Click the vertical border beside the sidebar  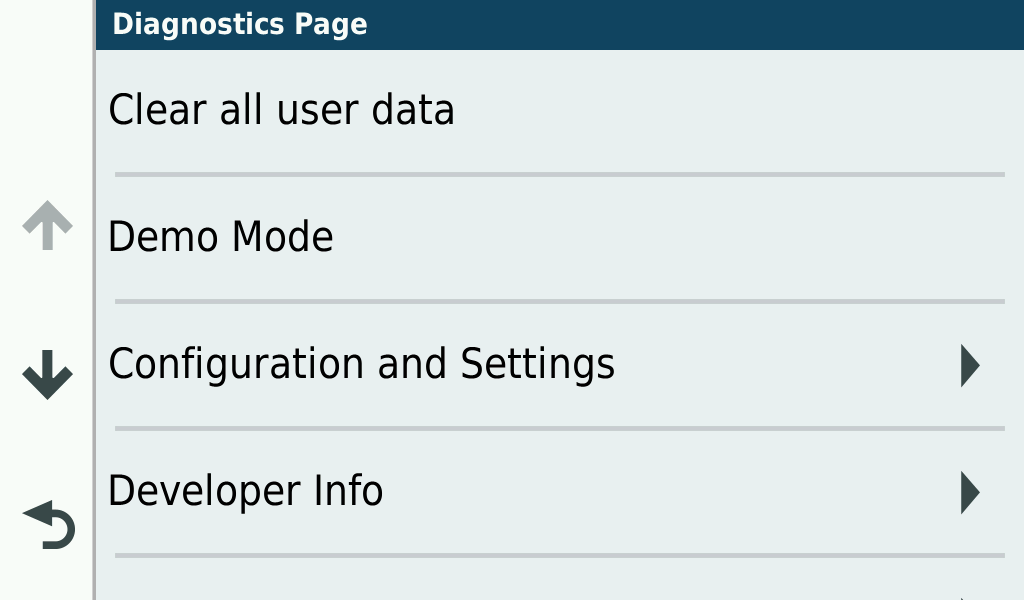click(x=94, y=300)
